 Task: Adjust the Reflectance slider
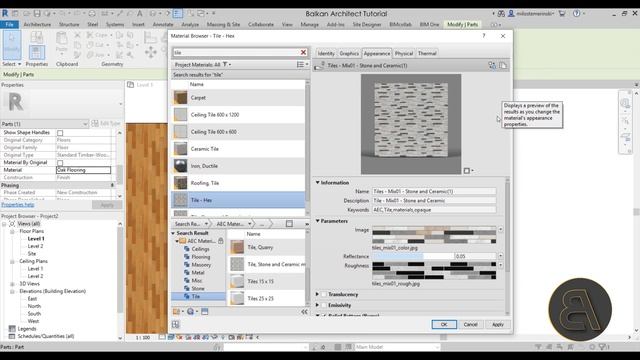tap(413, 256)
